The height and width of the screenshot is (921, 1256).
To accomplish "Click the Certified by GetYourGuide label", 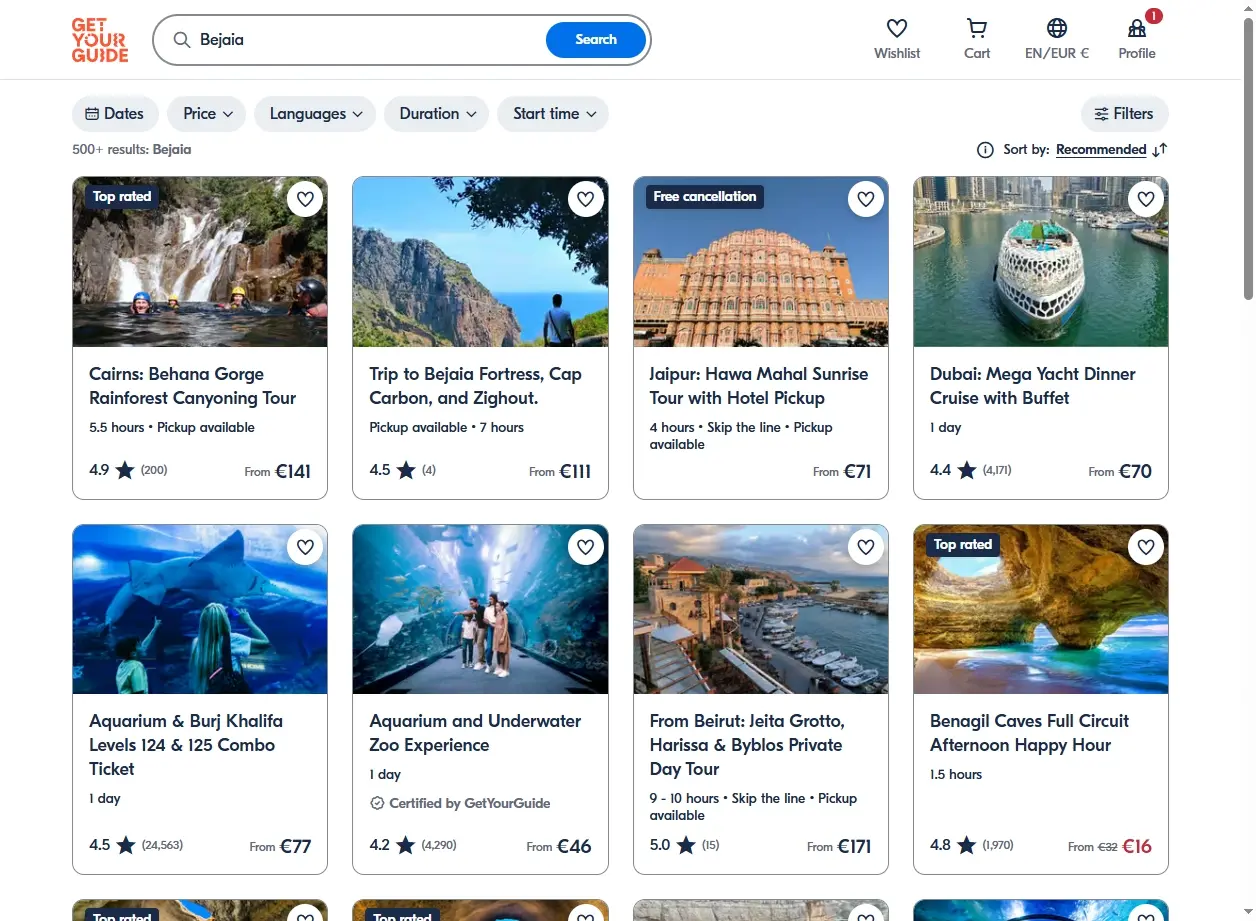I will (460, 803).
